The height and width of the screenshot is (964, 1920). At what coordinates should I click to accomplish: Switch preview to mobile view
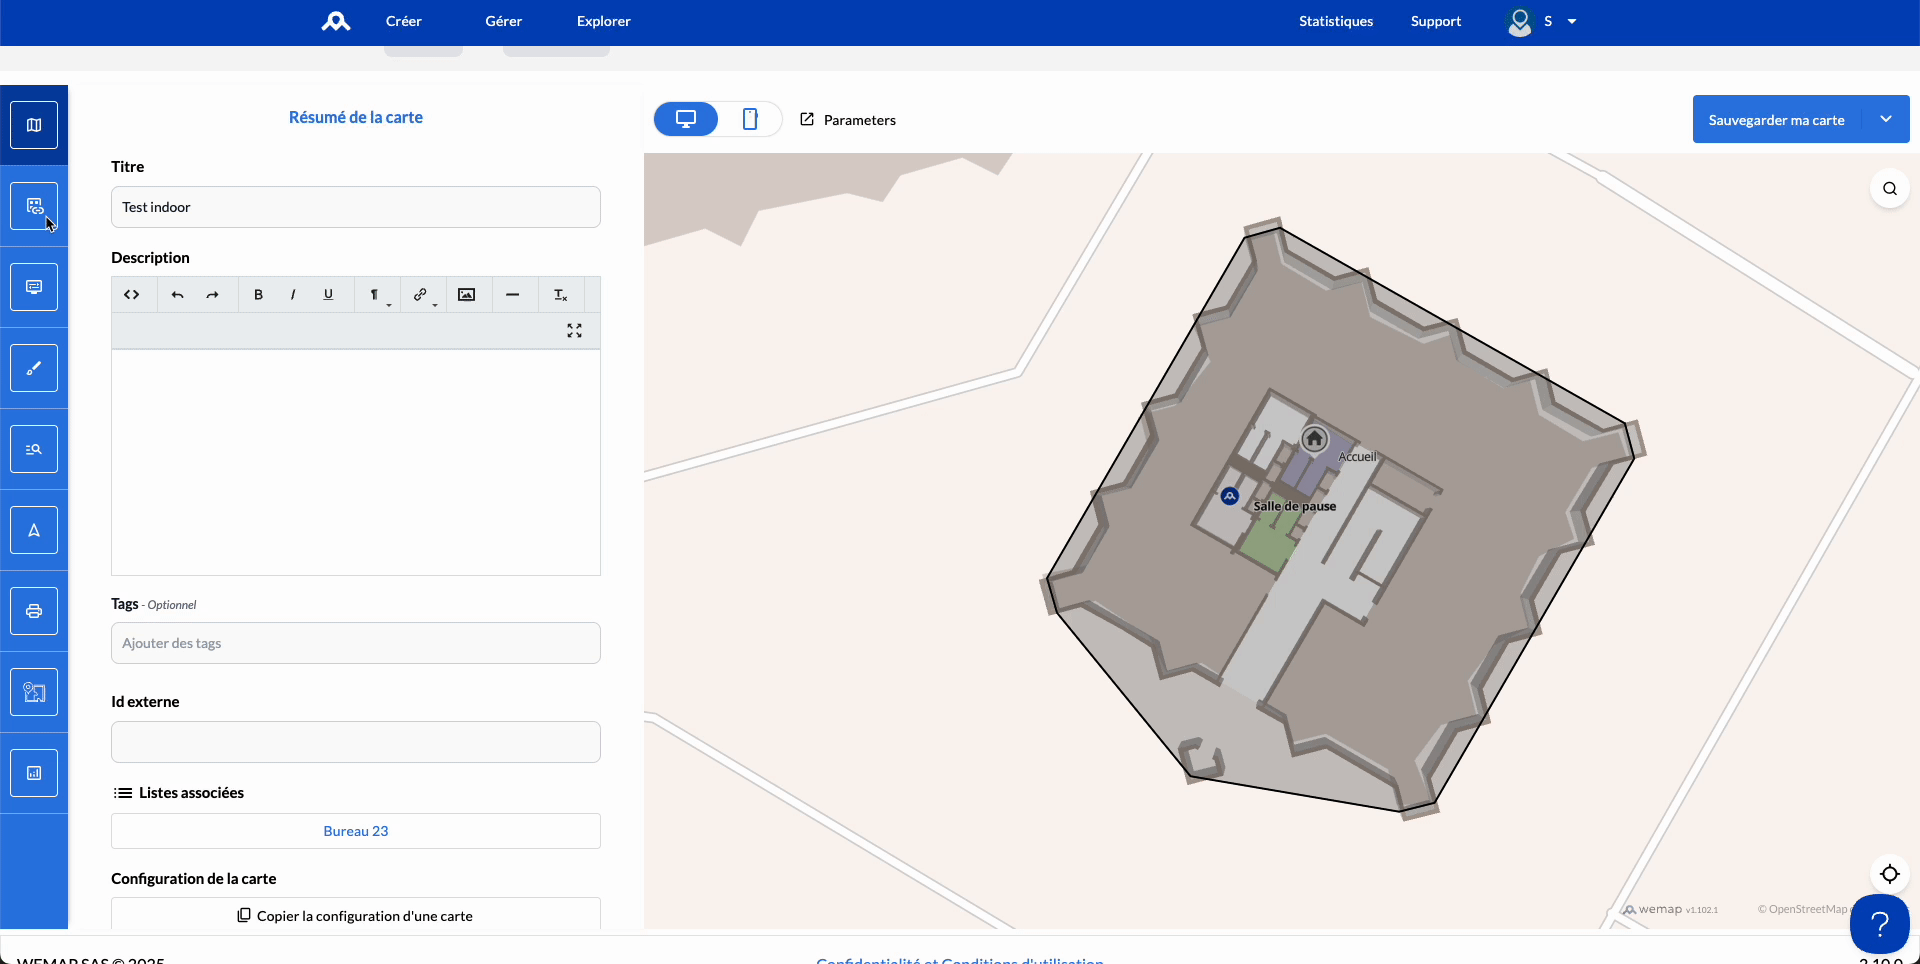[750, 119]
